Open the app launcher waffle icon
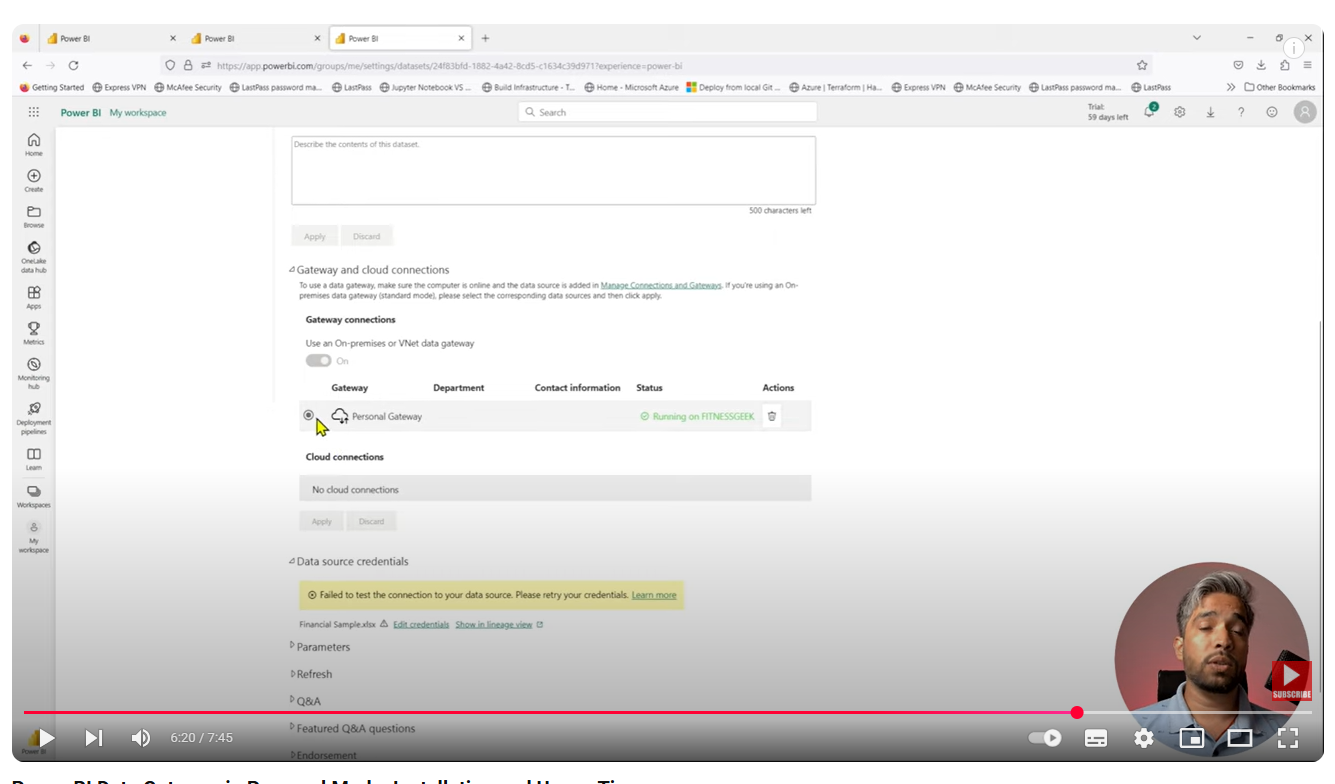1335x784 pixels. (34, 112)
